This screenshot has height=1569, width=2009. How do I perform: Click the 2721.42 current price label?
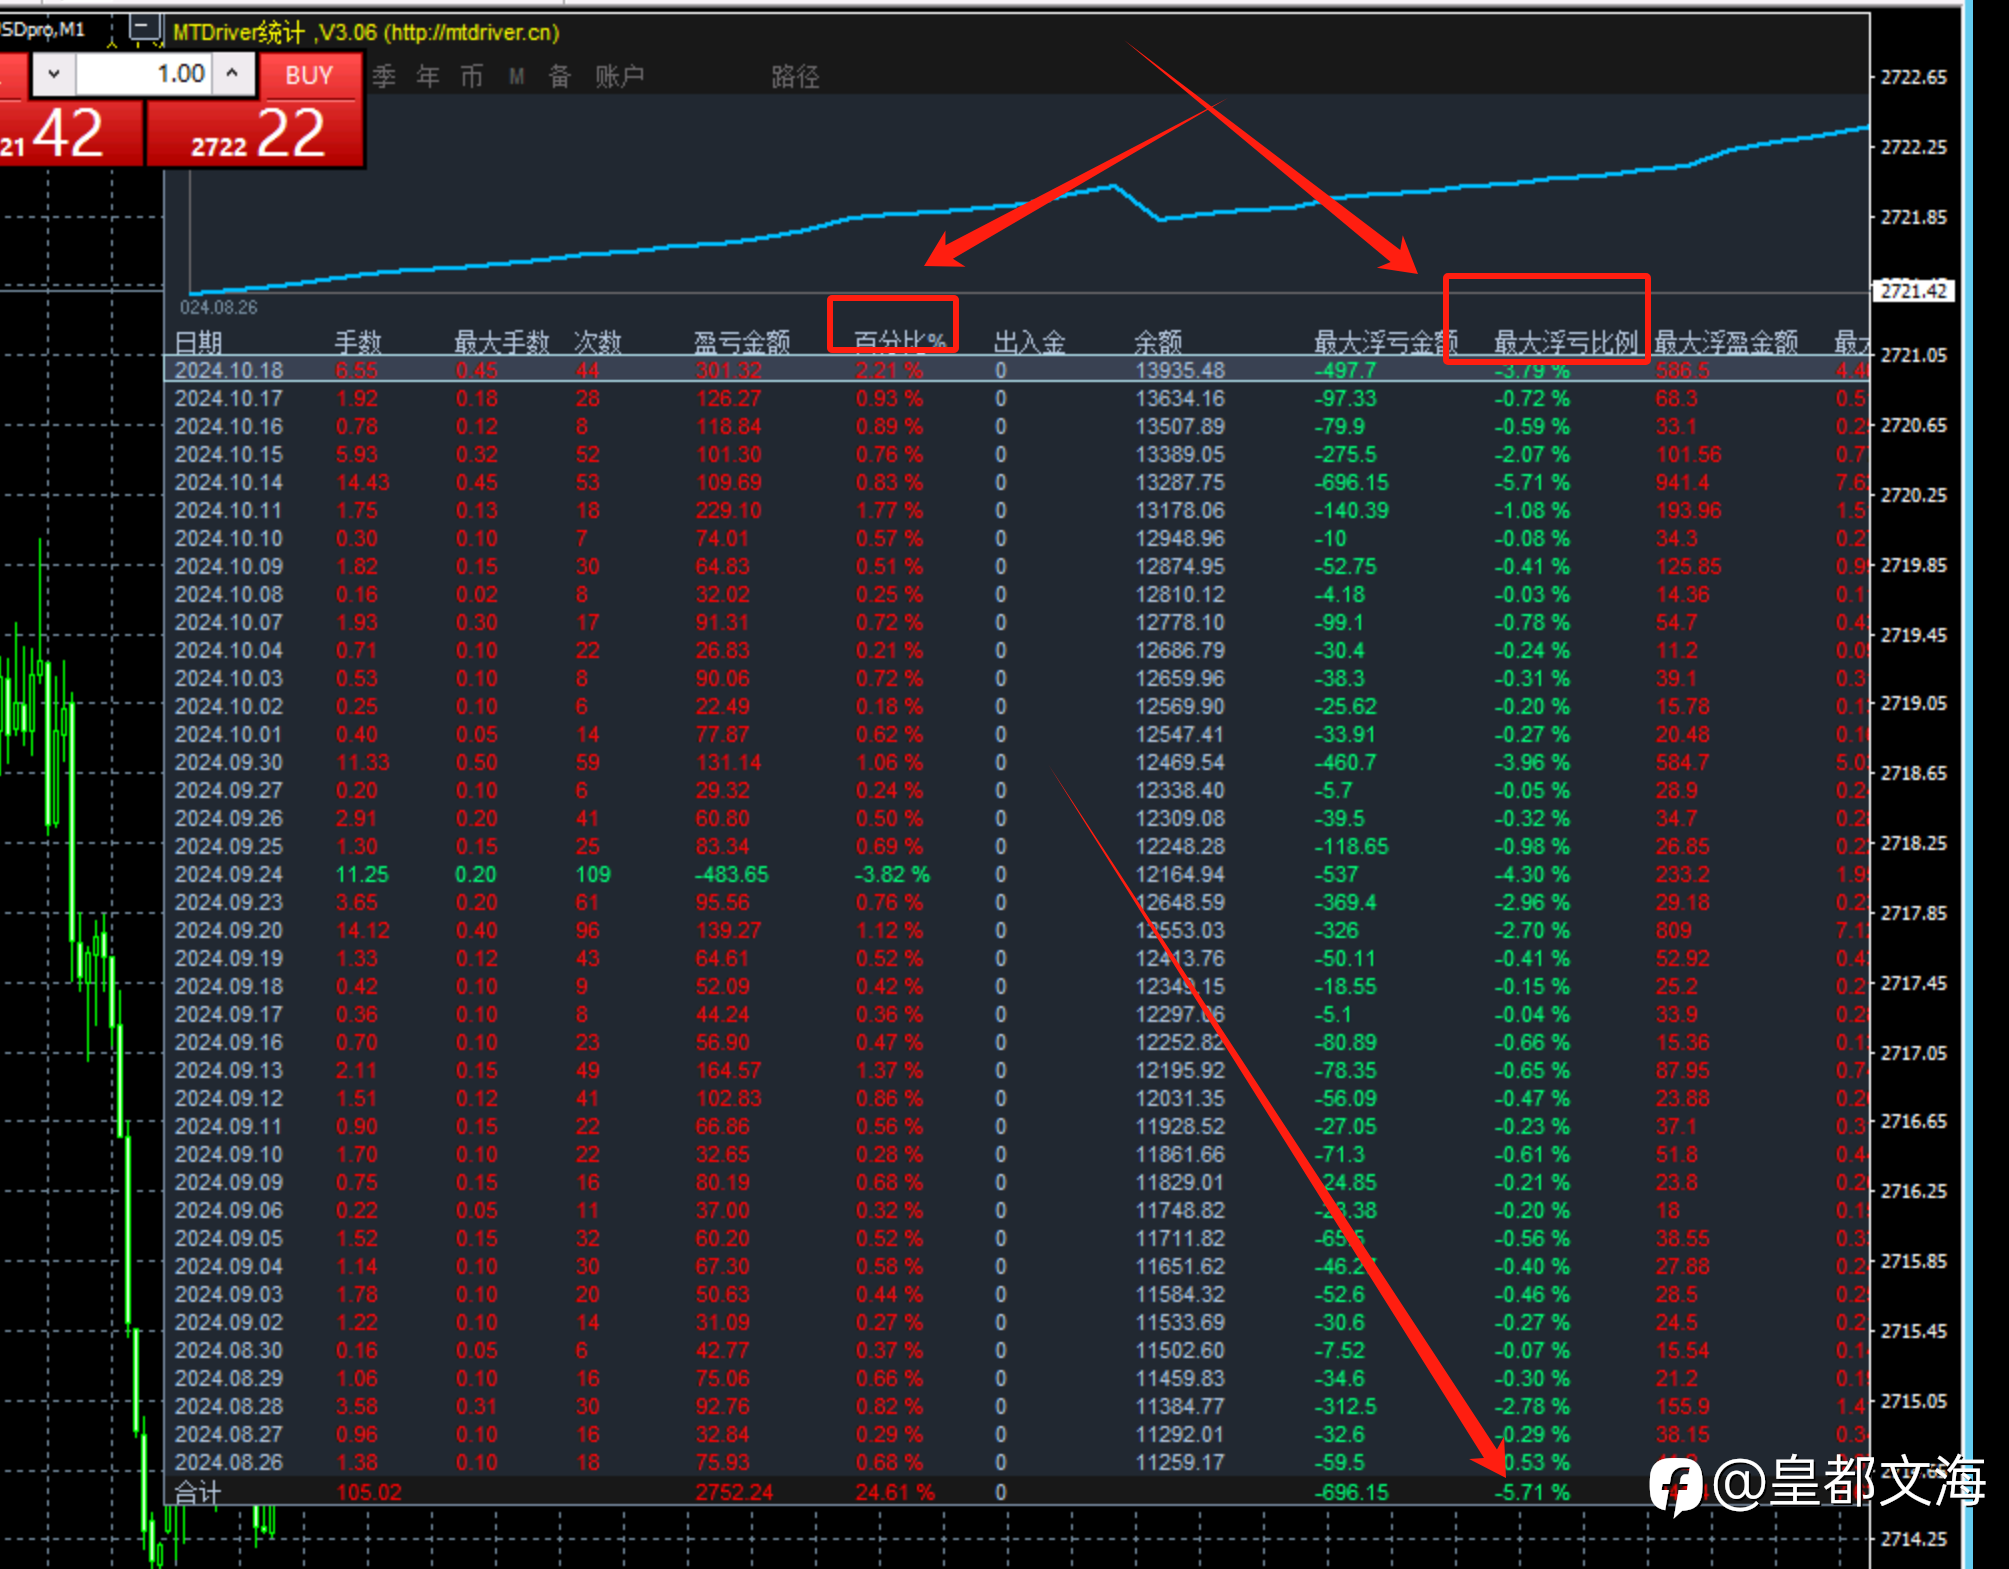1912,291
